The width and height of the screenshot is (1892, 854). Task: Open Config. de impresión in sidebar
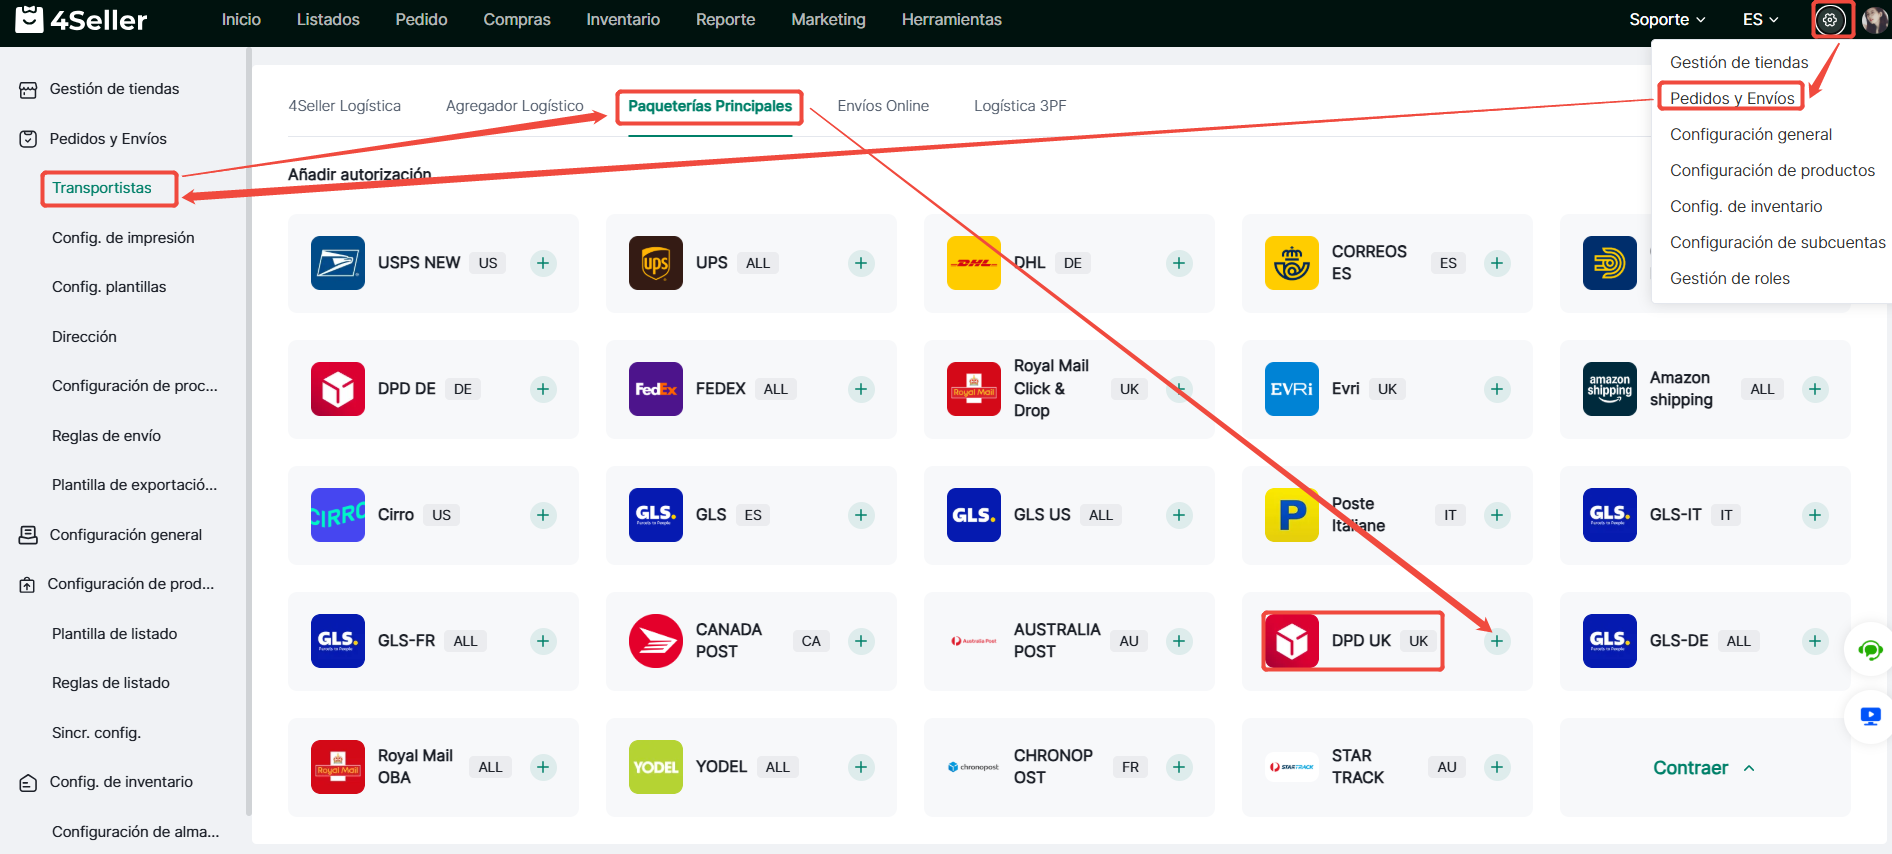tap(123, 238)
